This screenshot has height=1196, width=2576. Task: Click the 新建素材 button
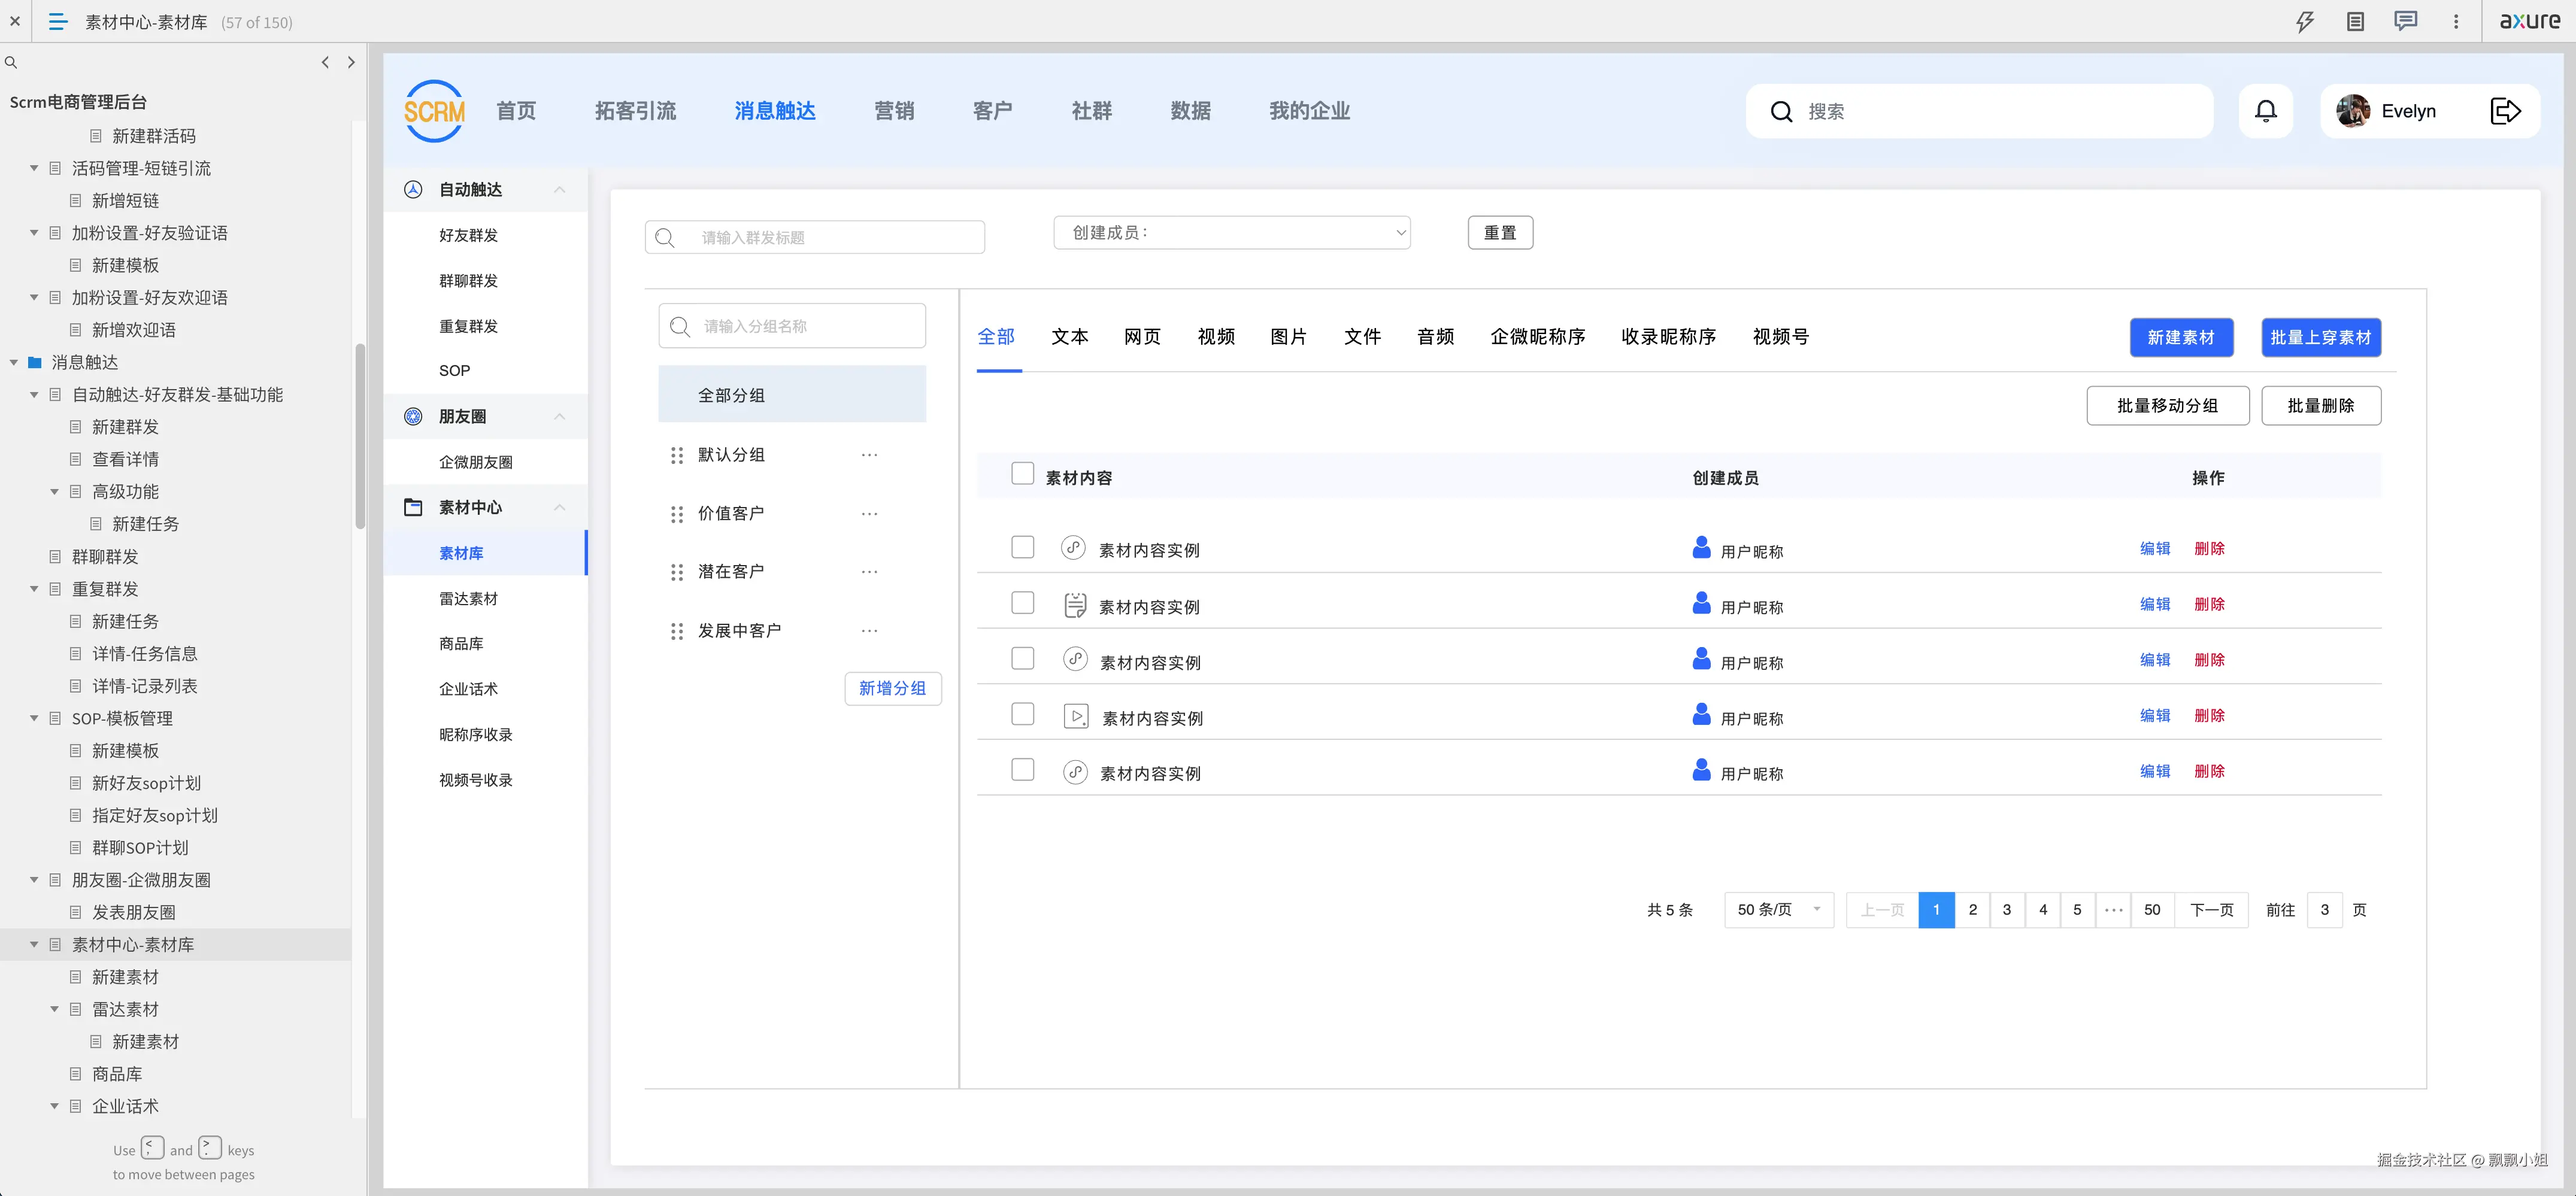click(2182, 337)
